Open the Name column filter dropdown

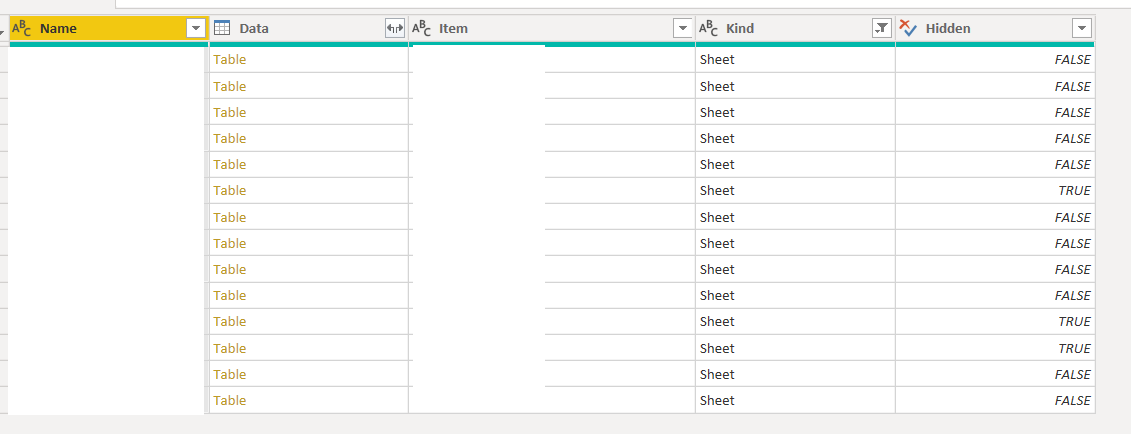(196, 29)
